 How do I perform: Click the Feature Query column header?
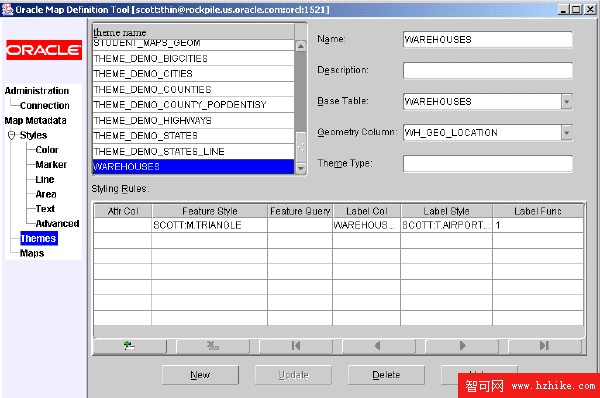click(x=300, y=211)
